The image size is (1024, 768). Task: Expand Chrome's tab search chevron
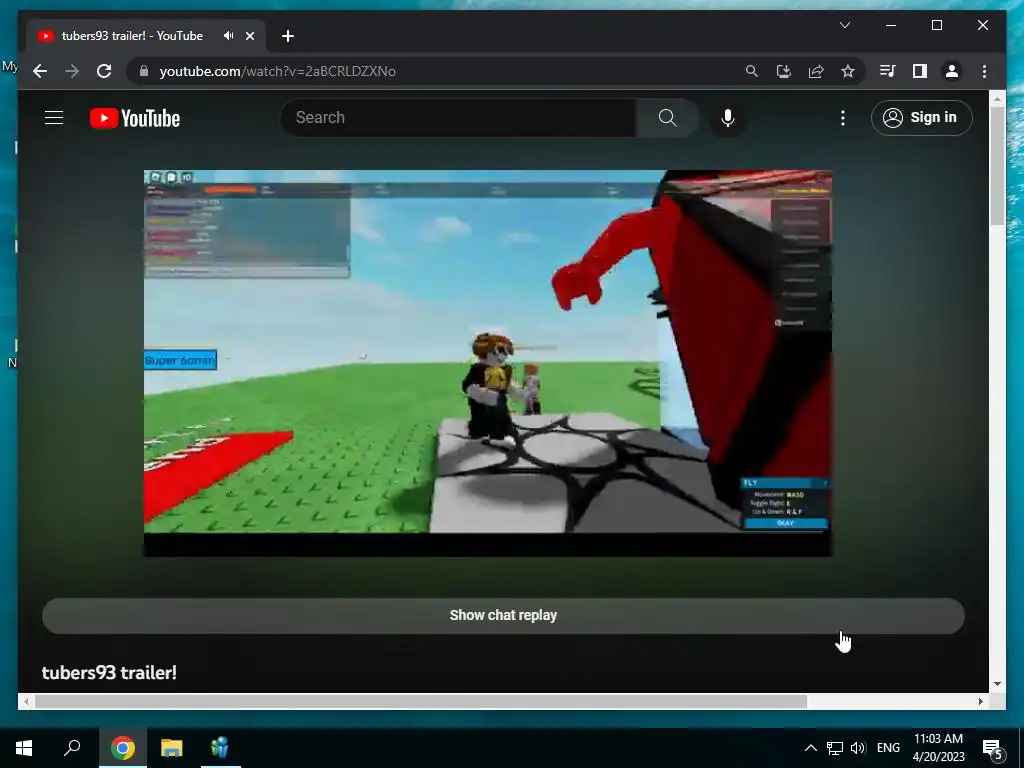tap(844, 25)
